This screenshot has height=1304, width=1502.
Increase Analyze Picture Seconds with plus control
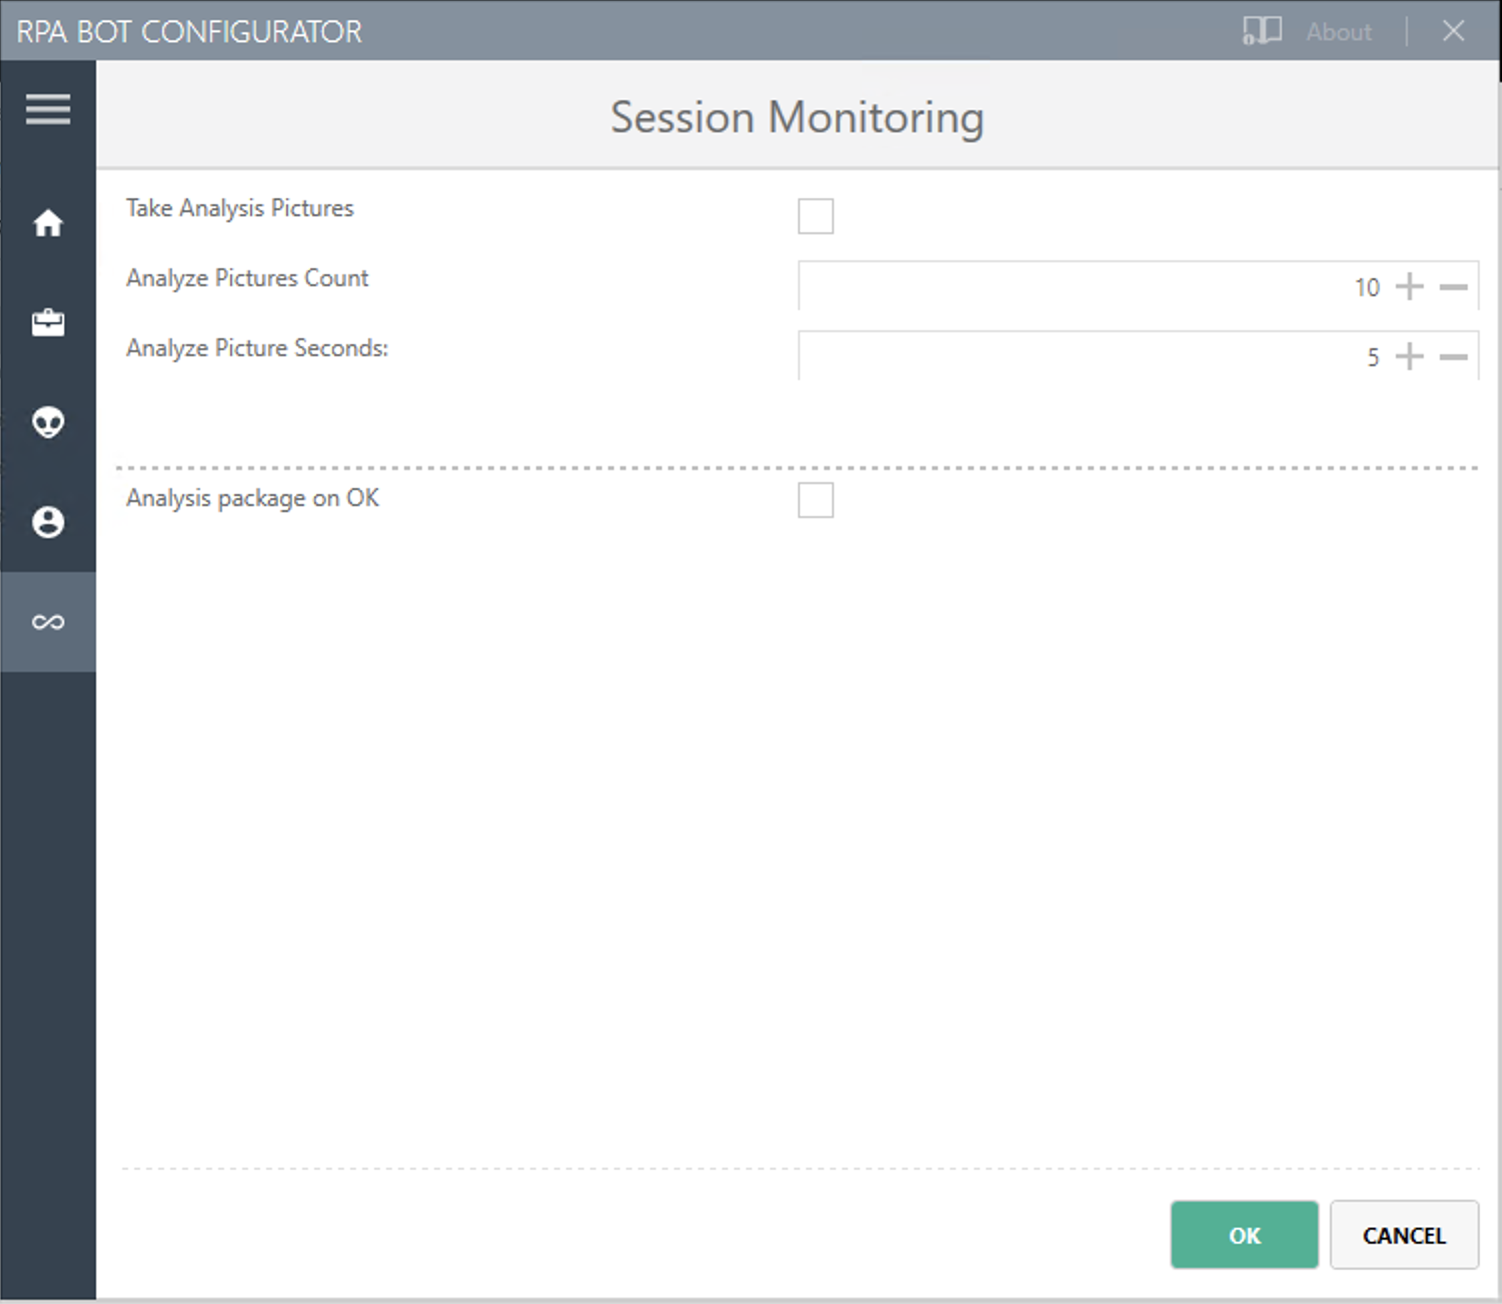(1409, 356)
